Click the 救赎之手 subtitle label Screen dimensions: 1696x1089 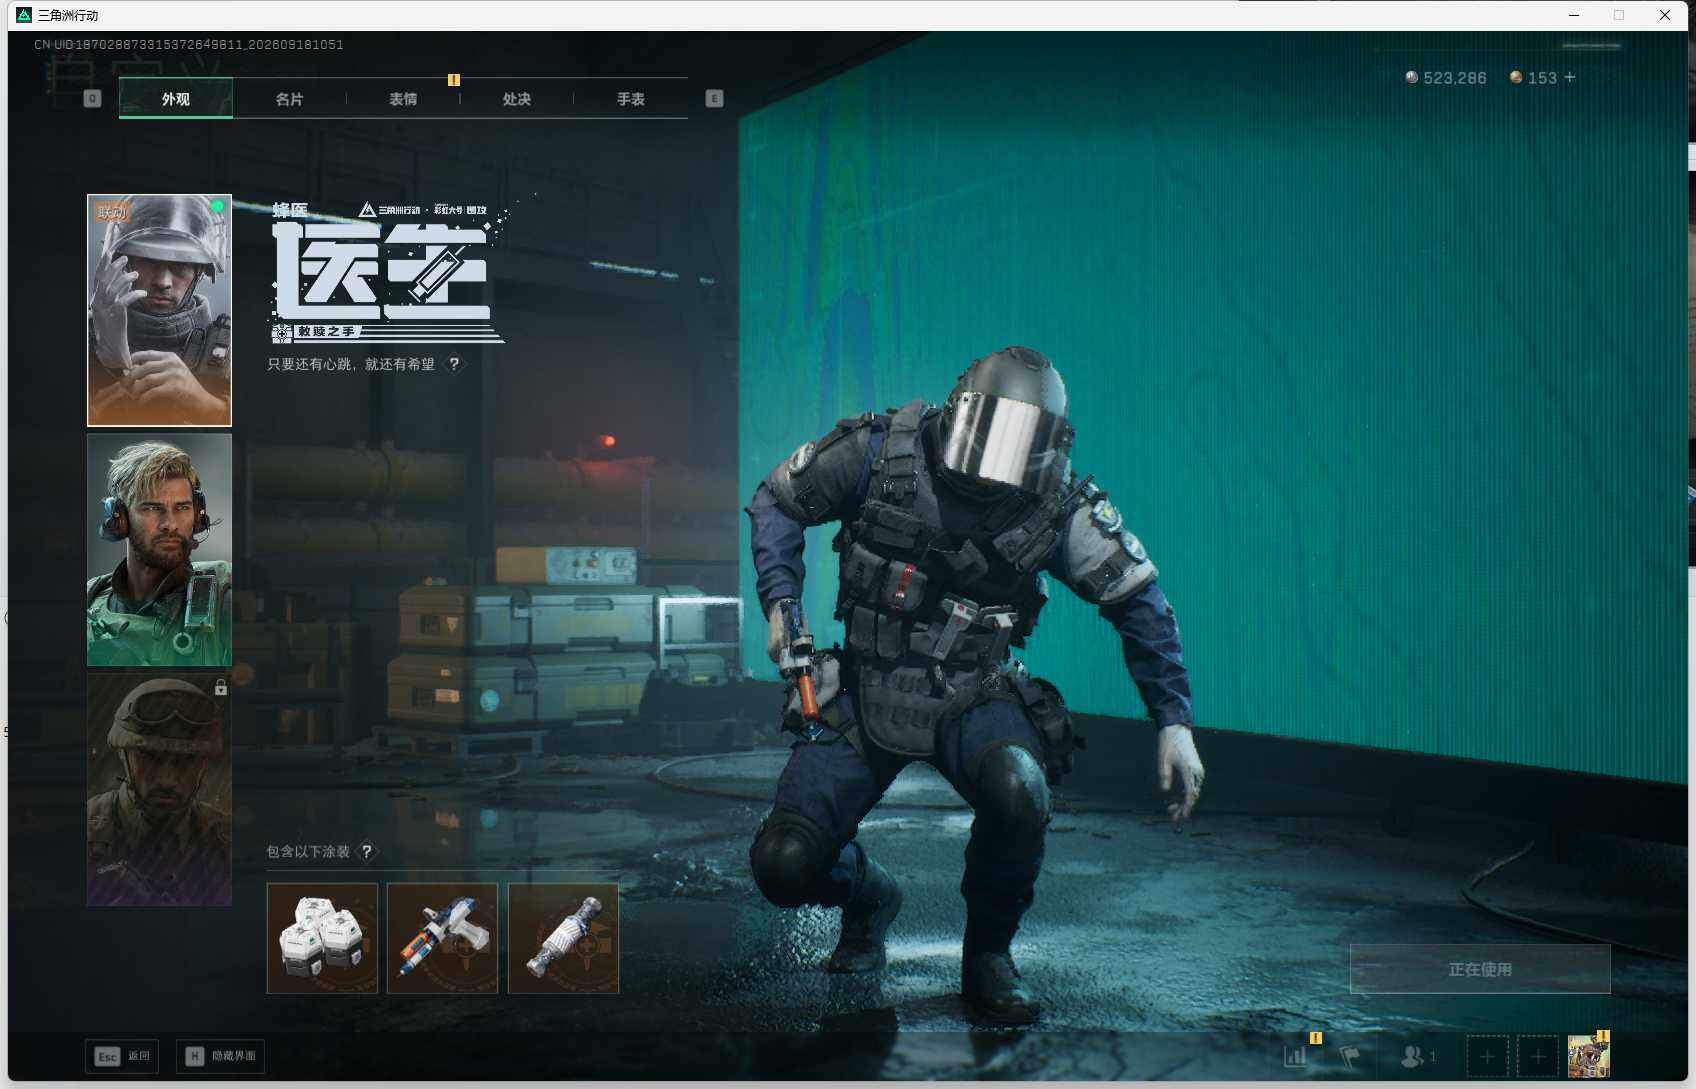[326, 331]
